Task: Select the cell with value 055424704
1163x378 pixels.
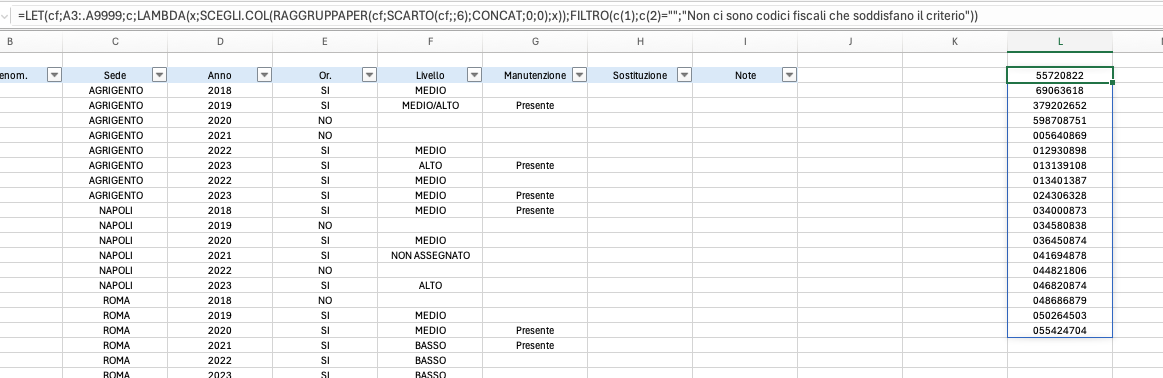Action: (1060, 330)
